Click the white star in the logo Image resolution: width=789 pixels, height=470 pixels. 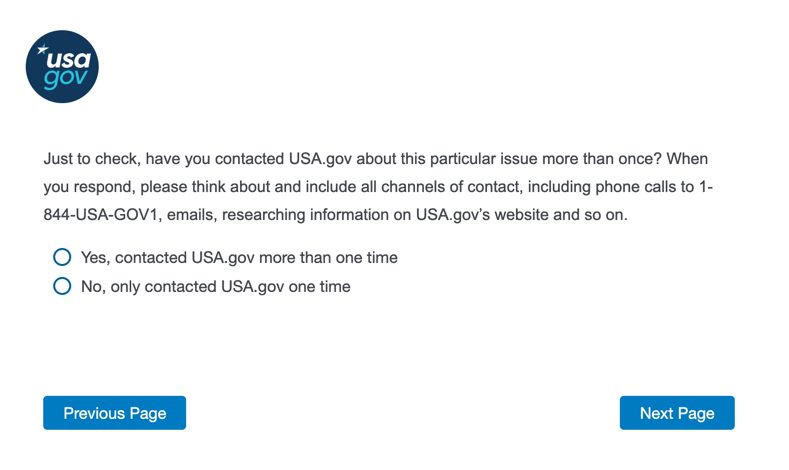(x=42, y=48)
